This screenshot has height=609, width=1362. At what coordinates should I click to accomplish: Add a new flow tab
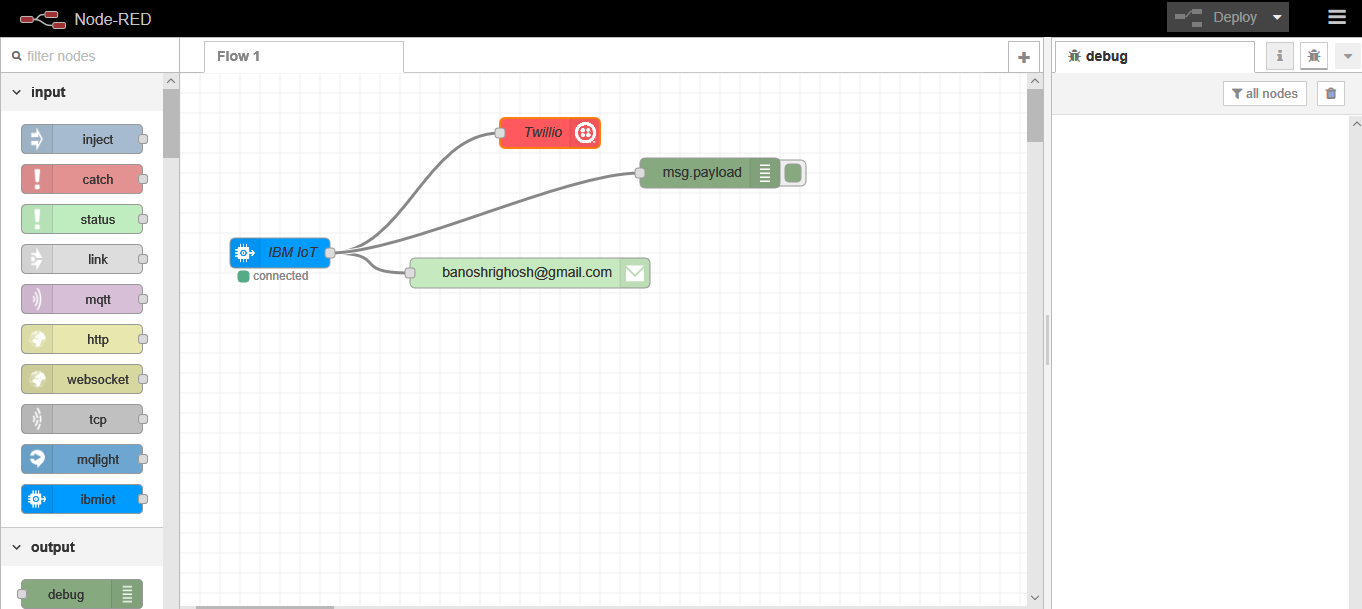(1023, 57)
